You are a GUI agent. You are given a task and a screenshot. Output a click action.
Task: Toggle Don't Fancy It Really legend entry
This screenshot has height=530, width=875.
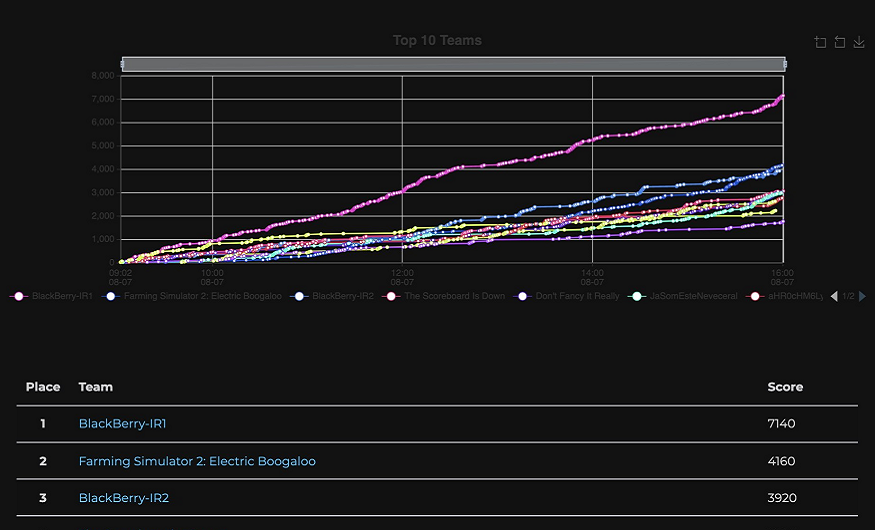566,296
